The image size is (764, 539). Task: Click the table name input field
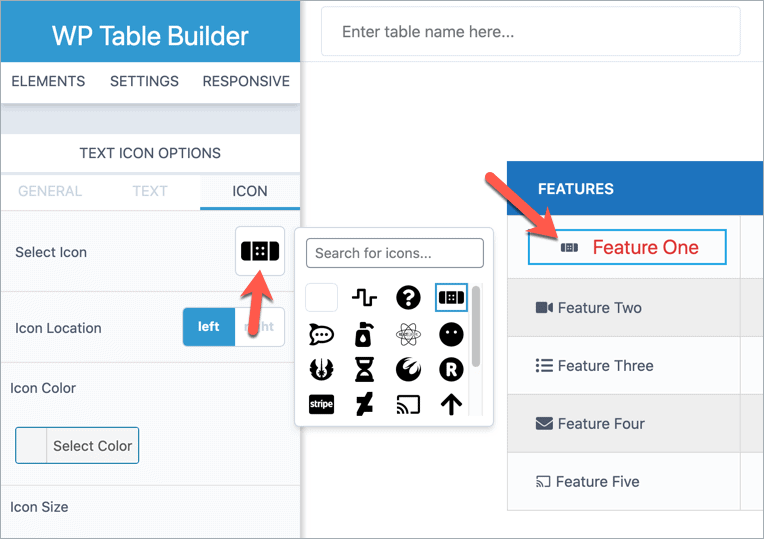click(x=530, y=32)
